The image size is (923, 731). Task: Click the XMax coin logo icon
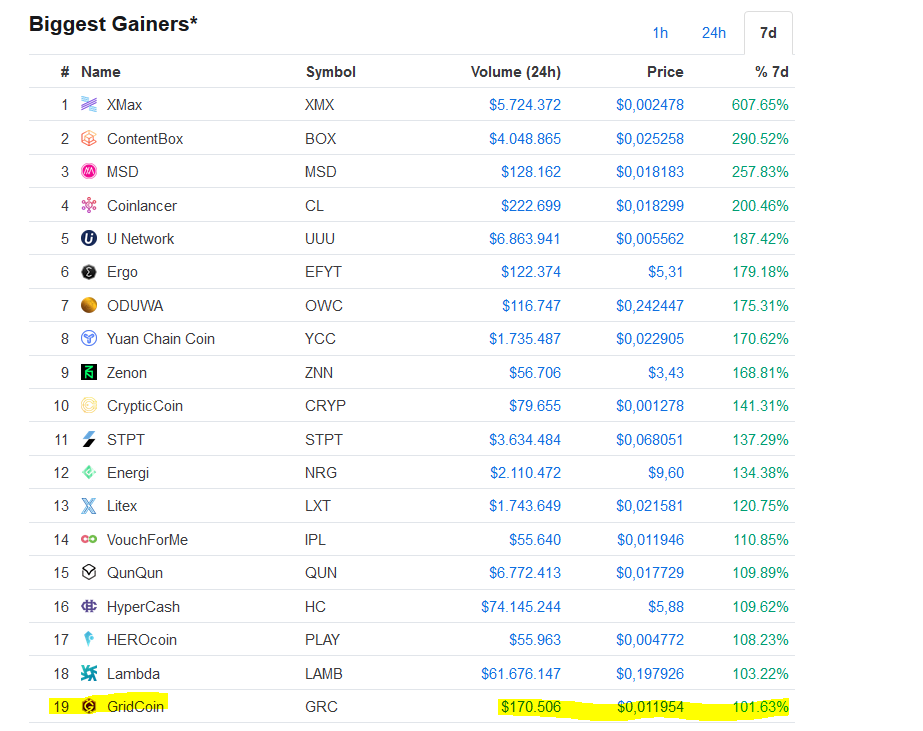[x=89, y=105]
